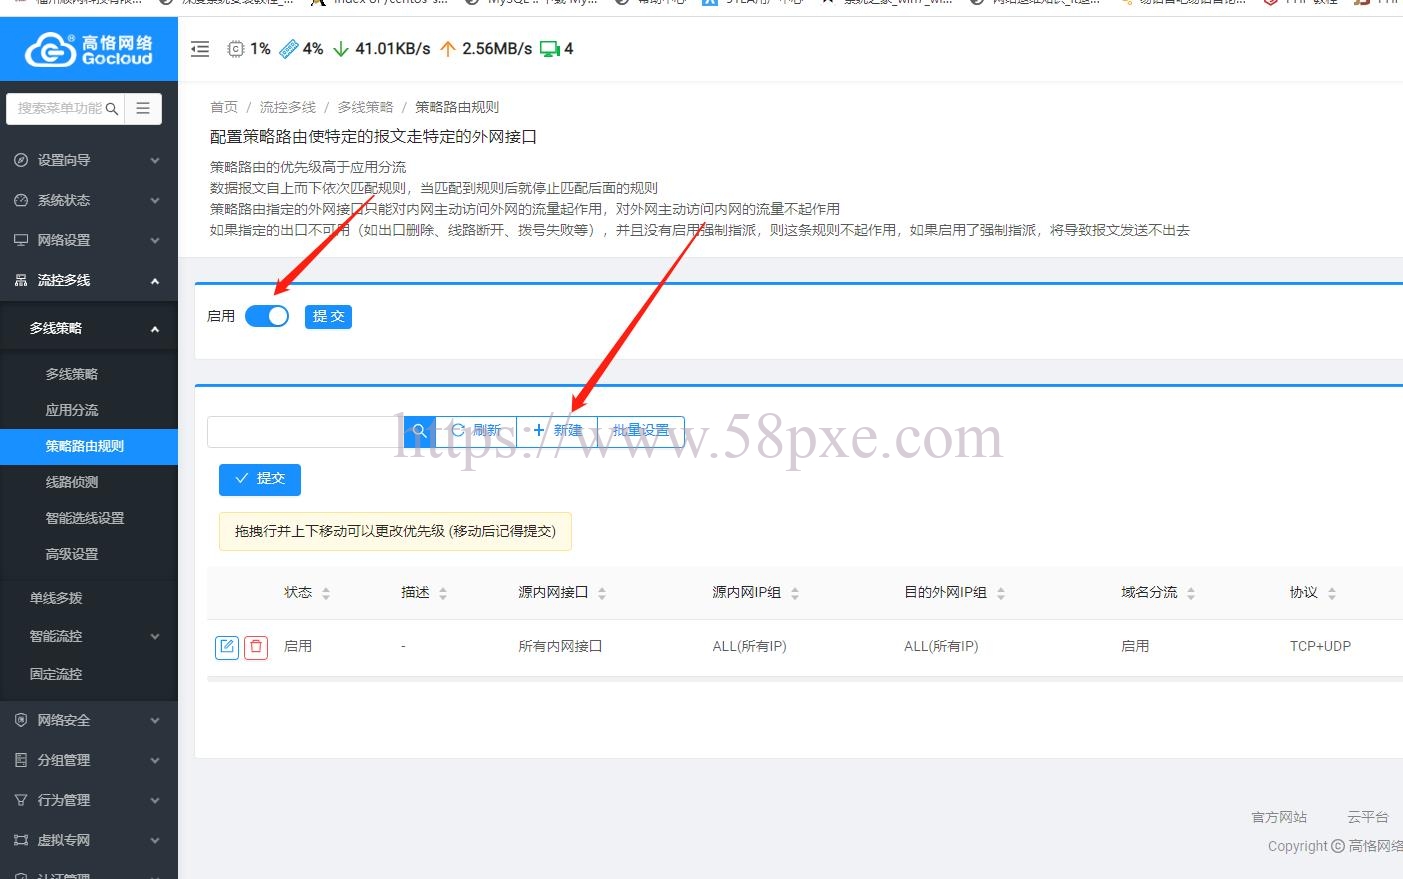Collapse the 多线策略 submenu

[x=89, y=328]
